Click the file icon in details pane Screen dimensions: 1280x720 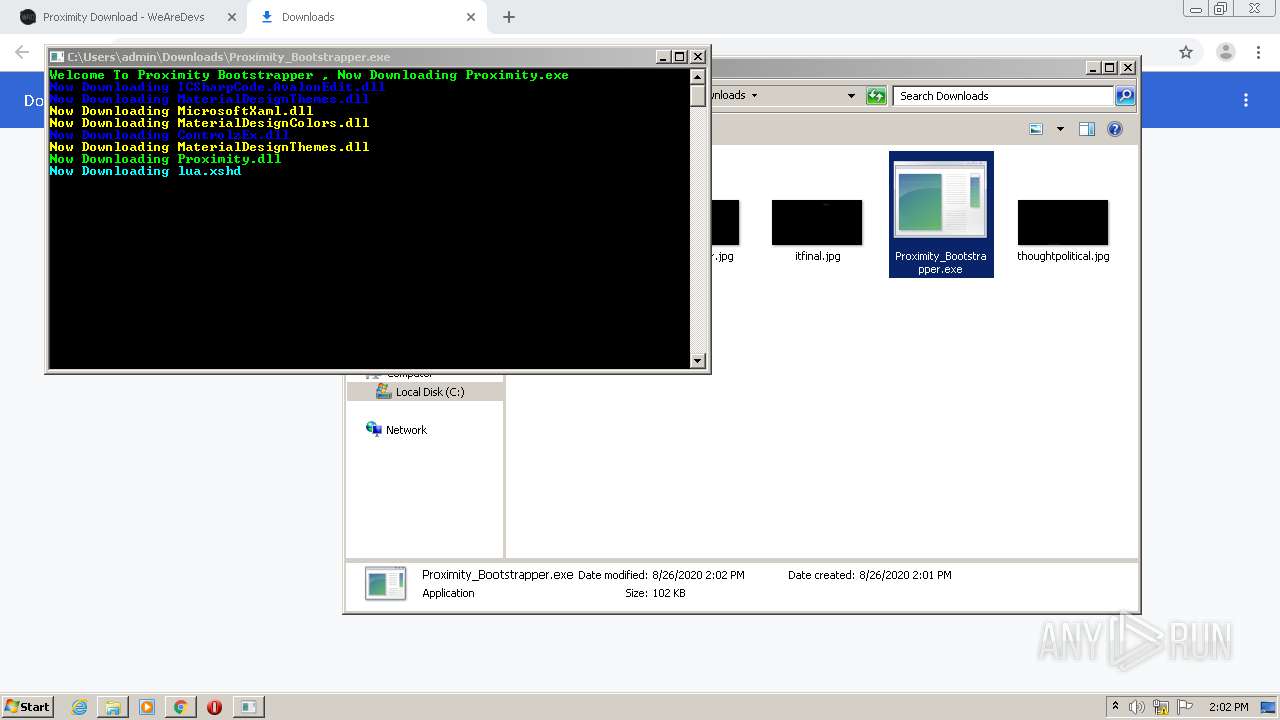click(385, 583)
